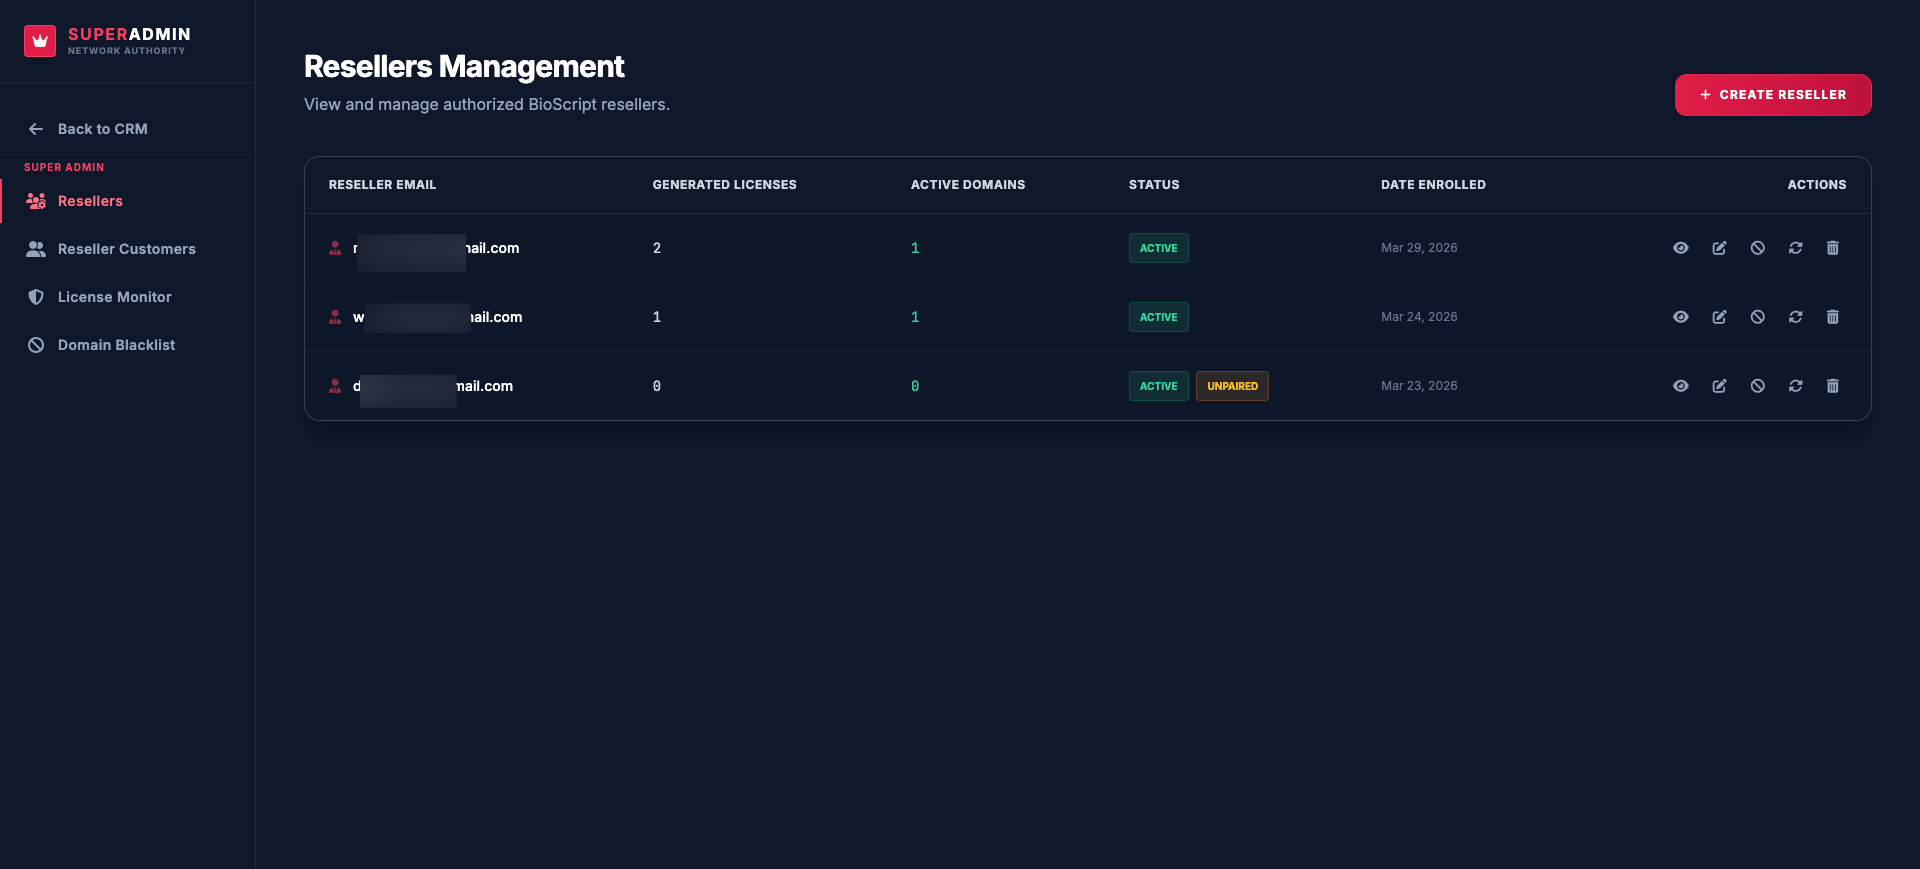Click the Actions column header
This screenshot has width=1920, height=869.
[1817, 185]
